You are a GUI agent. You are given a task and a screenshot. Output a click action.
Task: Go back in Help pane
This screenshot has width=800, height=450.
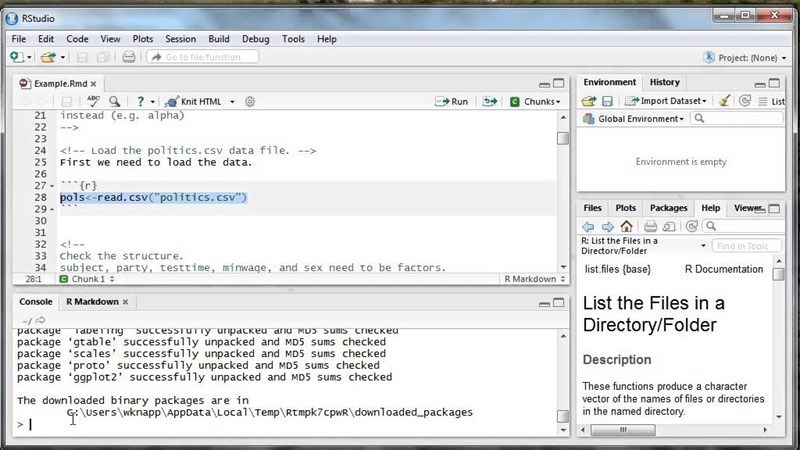pos(588,226)
